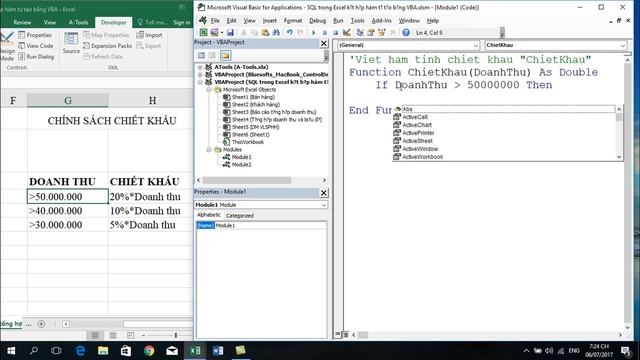The width and height of the screenshot is (640, 360).
Task: Select Excel cell containing >50.000.000
Action: click(x=68, y=196)
